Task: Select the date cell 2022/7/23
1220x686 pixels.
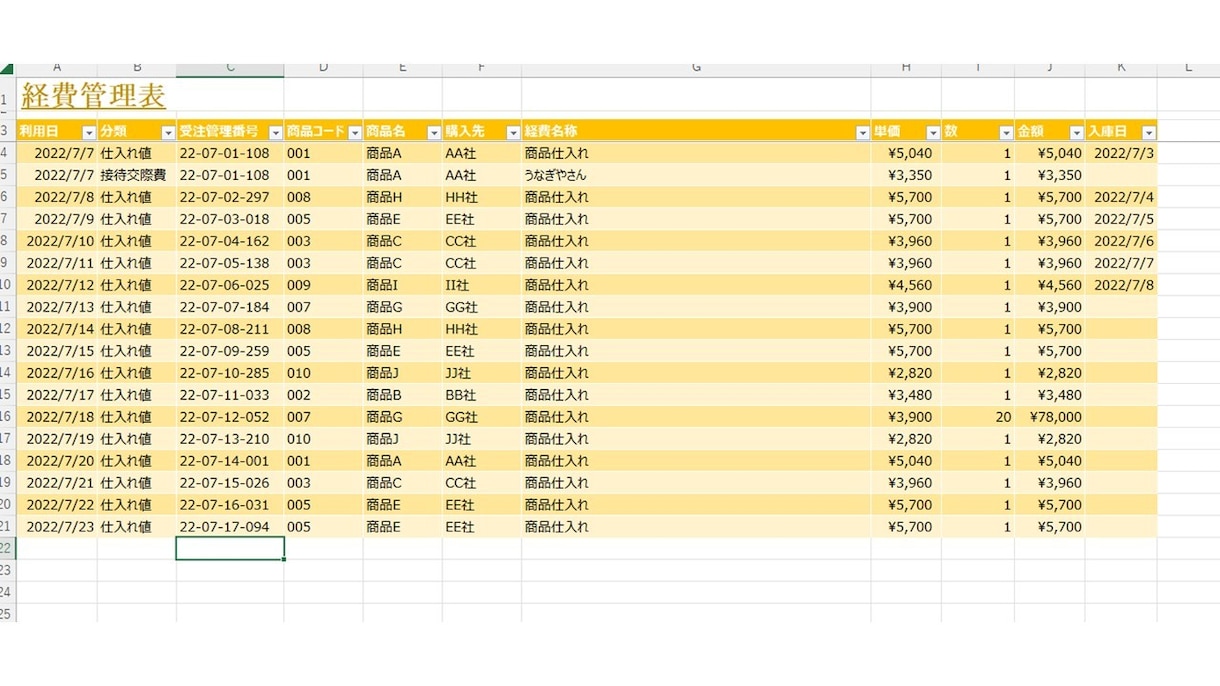Action: point(57,527)
